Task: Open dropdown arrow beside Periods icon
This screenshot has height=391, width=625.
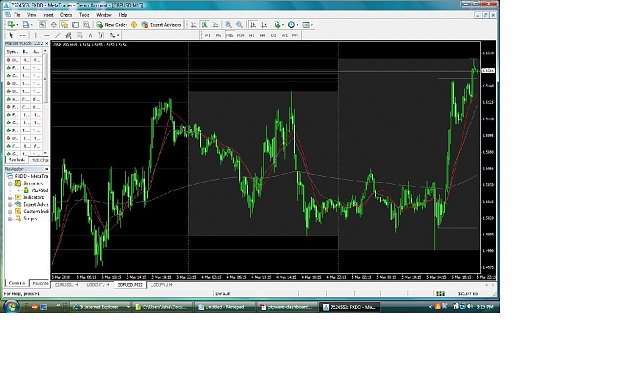Action: coord(297,25)
